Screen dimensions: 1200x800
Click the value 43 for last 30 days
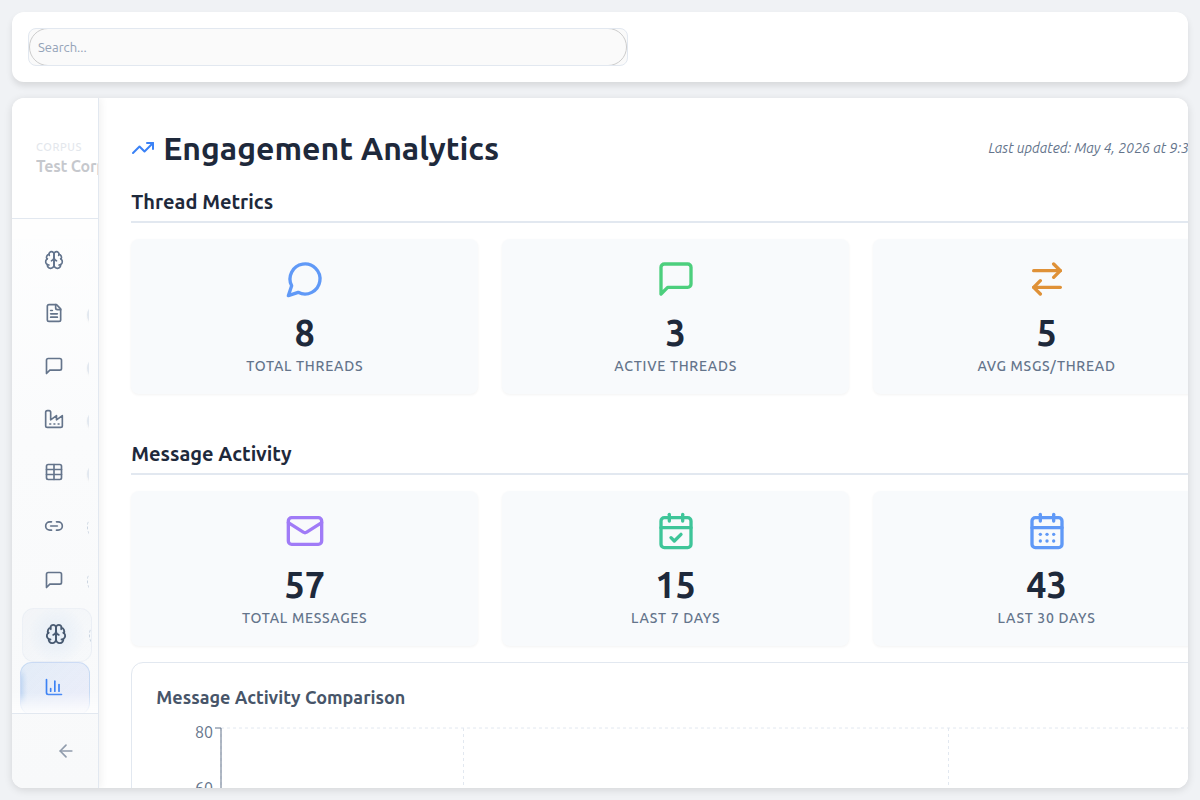point(1046,585)
